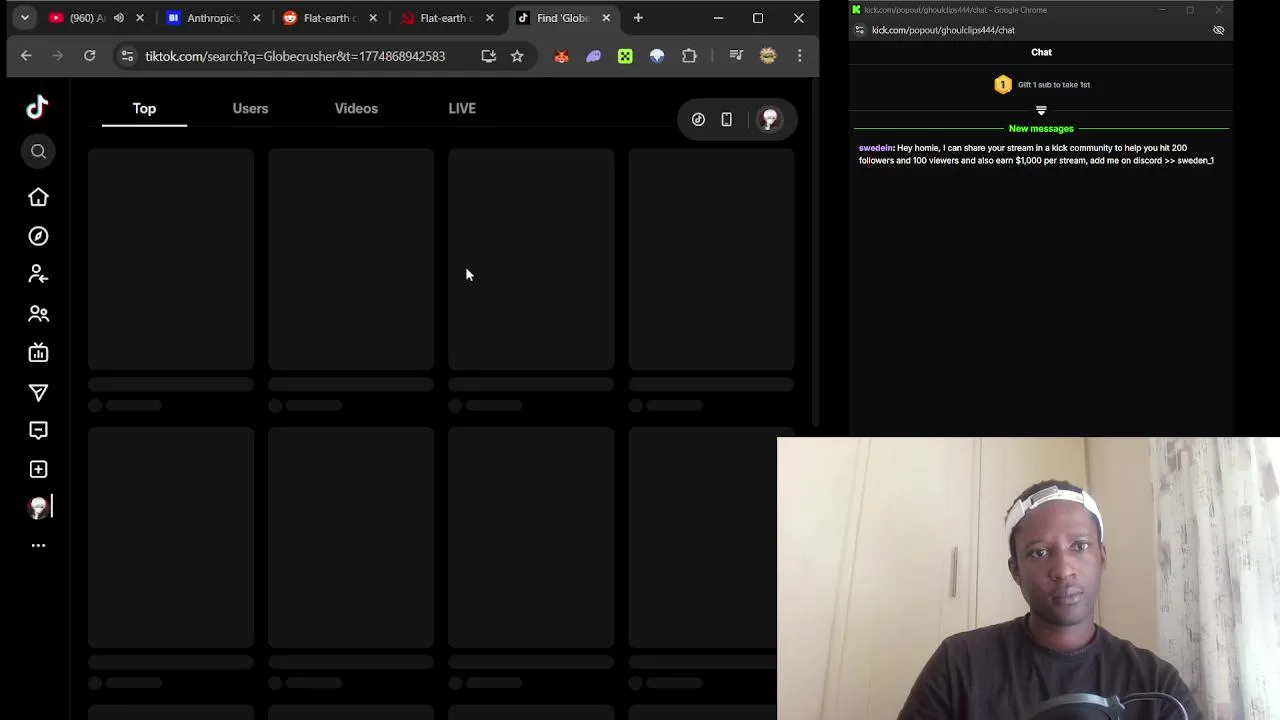This screenshot has height=720, width=1280.
Task: Click install app icon in address bar
Action: tap(488, 56)
